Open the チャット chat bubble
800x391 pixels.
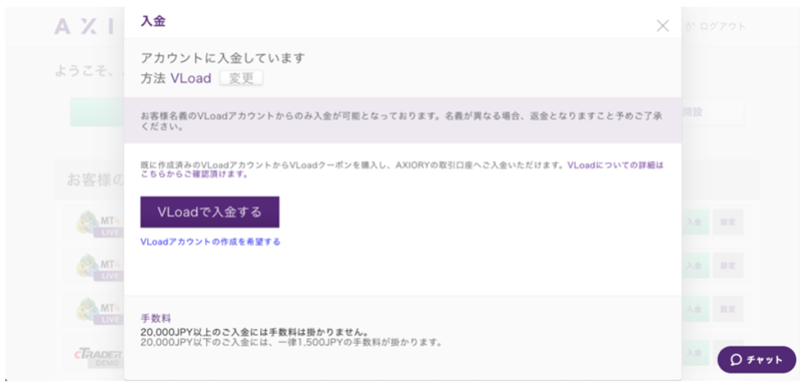click(757, 360)
